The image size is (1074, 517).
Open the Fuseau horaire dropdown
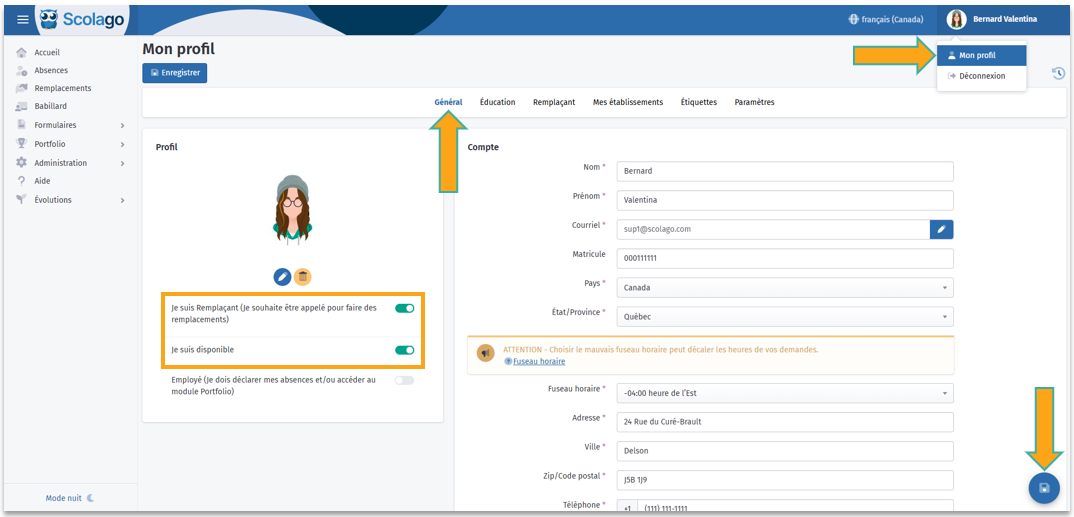[785, 393]
